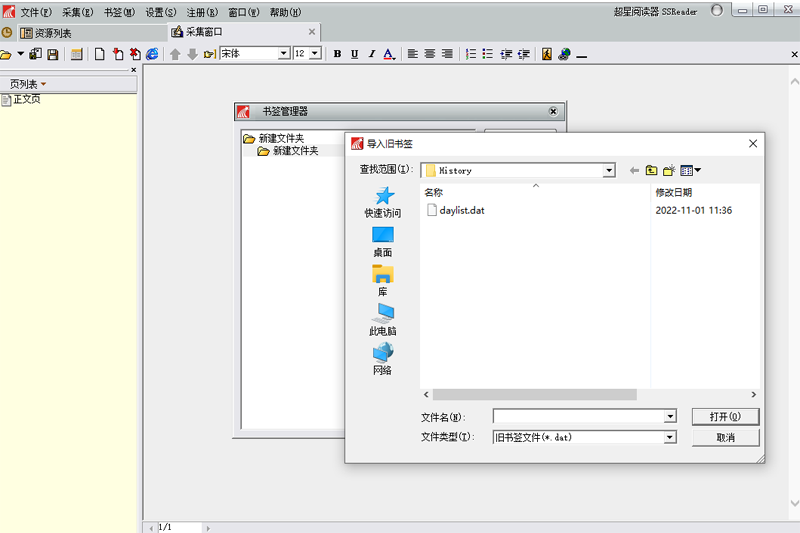Click the up one level folder icon
This screenshot has width=800, height=533.
652,171
